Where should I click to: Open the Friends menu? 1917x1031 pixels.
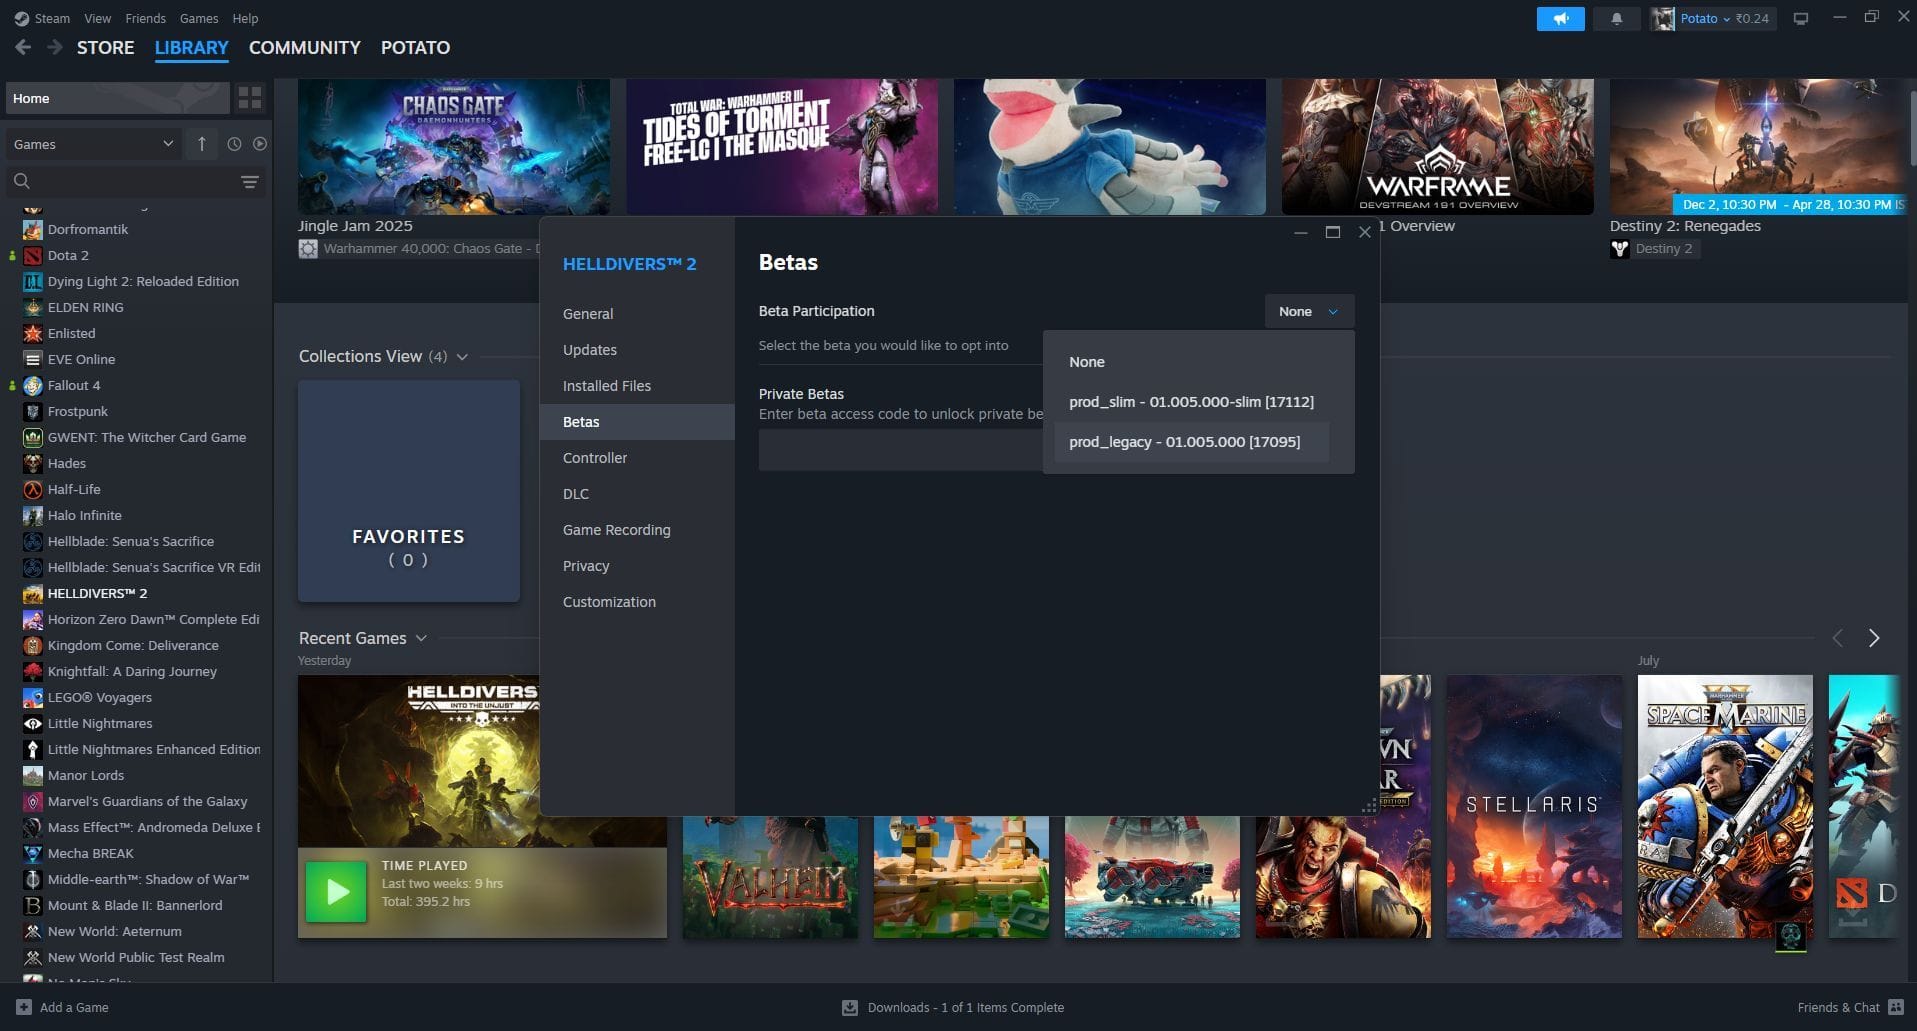coord(145,18)
